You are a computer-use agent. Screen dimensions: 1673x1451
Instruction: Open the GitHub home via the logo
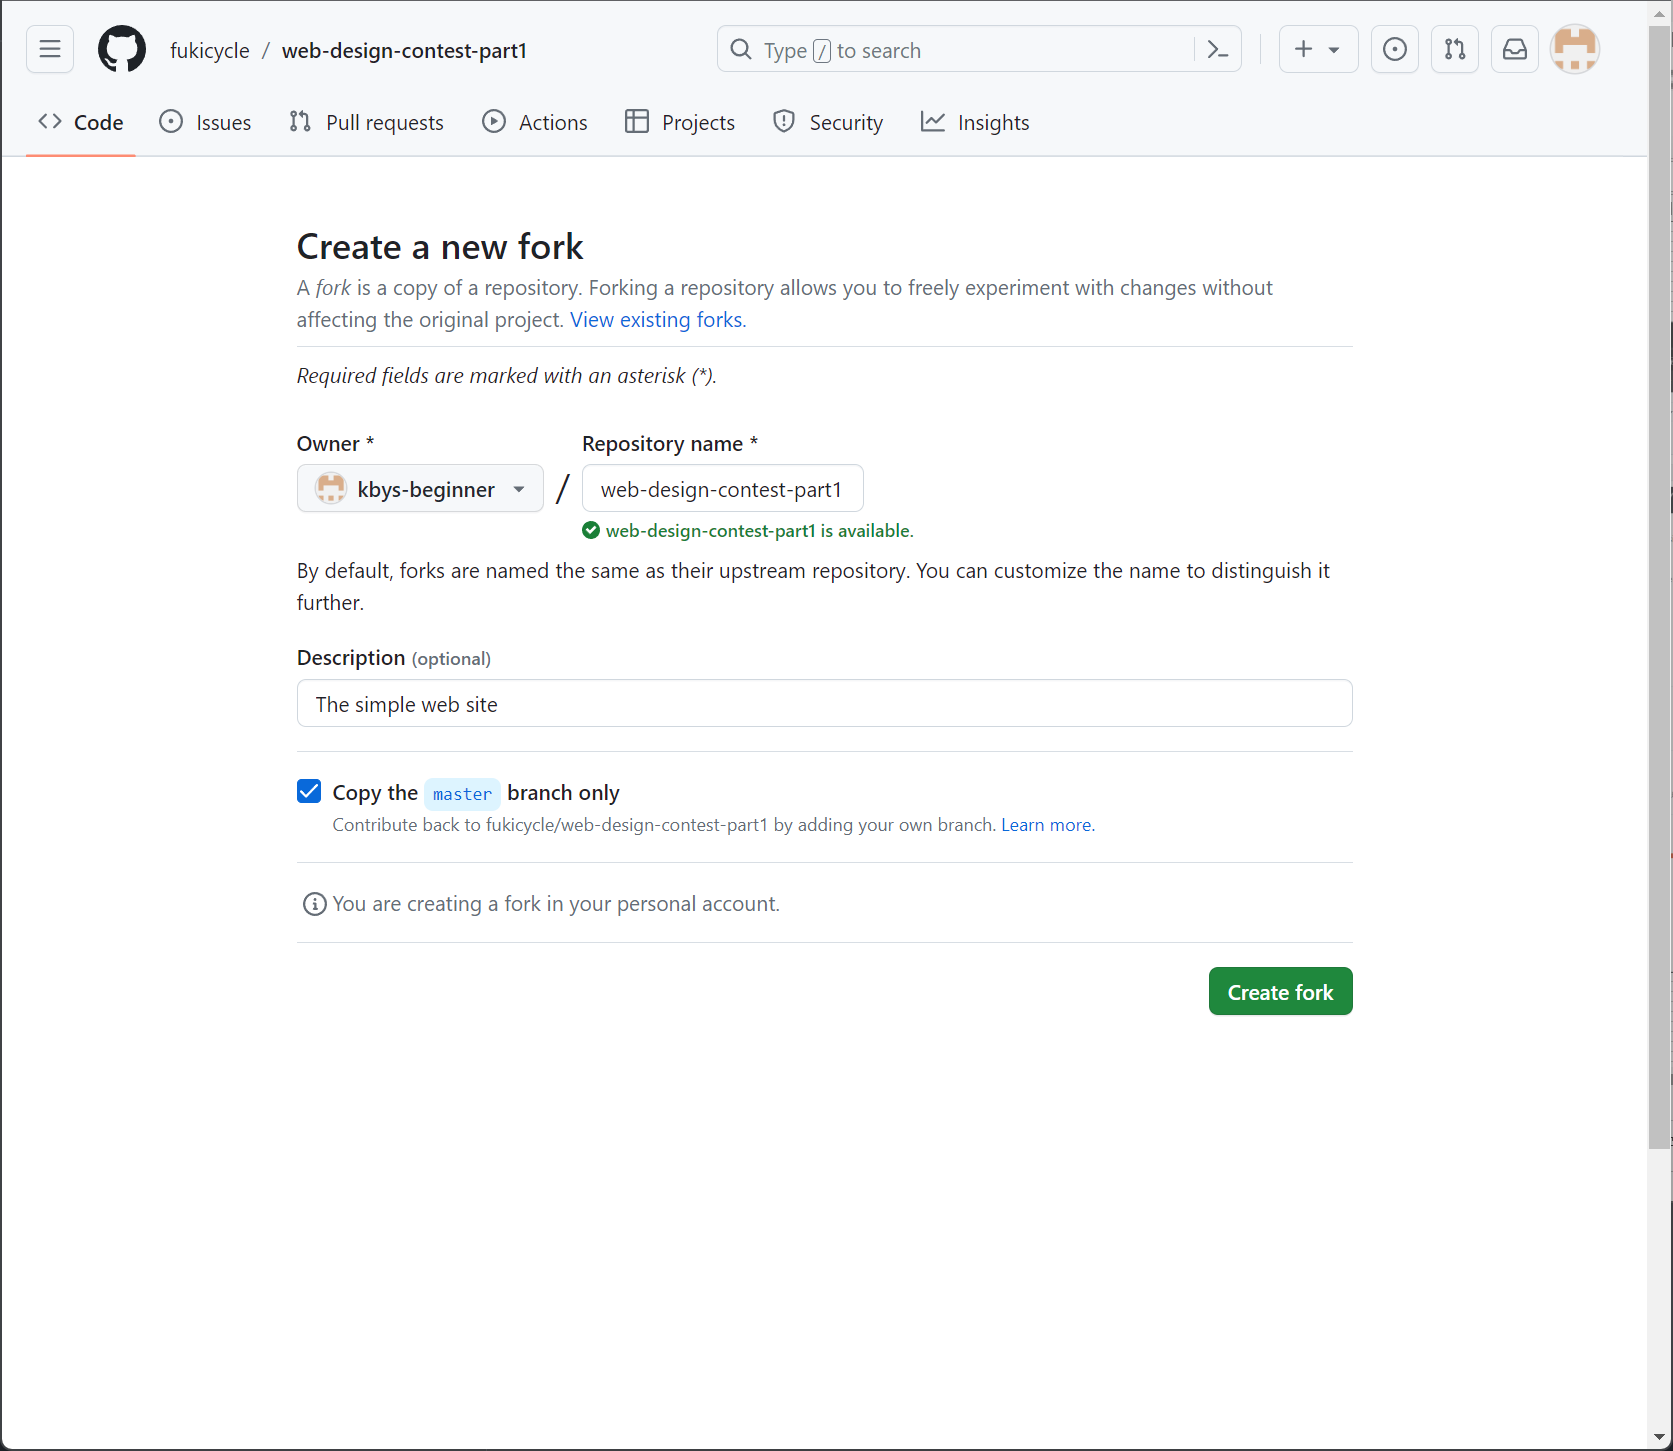[x=121, y=49]
